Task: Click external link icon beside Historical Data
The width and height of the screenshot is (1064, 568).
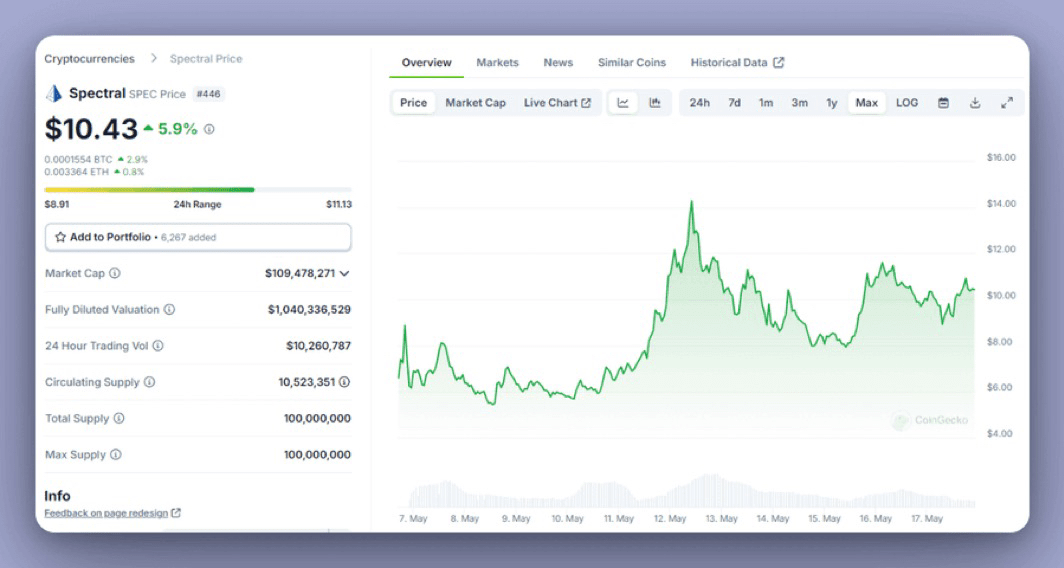Action: pyautogui.click(x=778, y=62)
